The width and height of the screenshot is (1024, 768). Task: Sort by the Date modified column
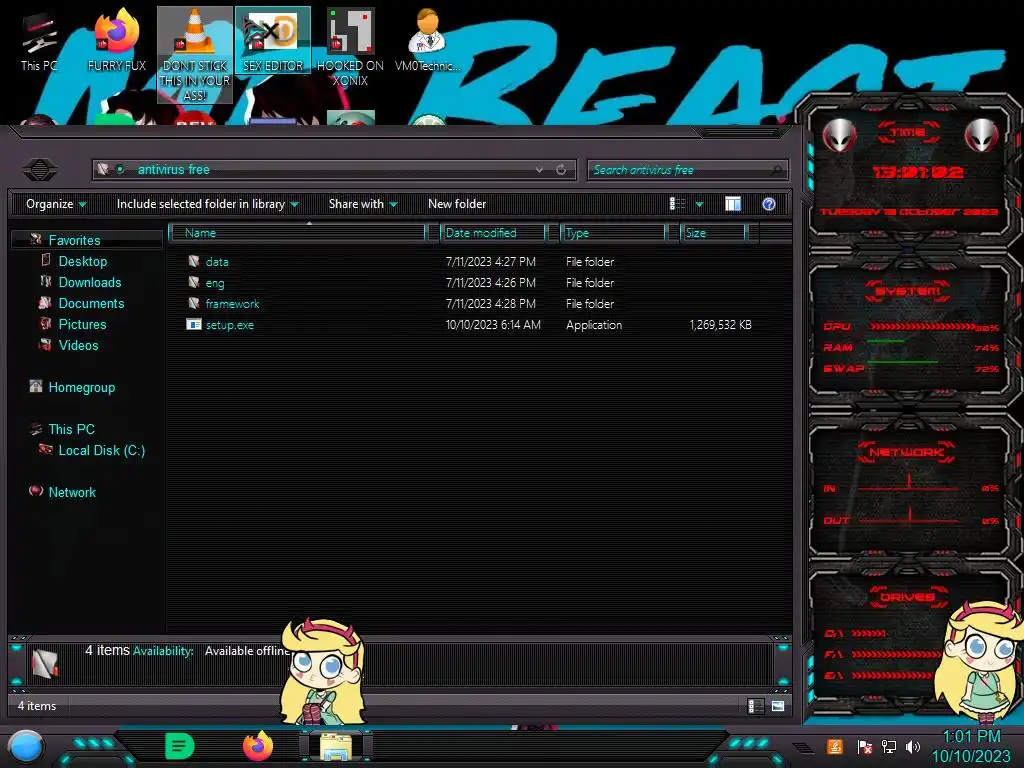[x=493, y=232]
